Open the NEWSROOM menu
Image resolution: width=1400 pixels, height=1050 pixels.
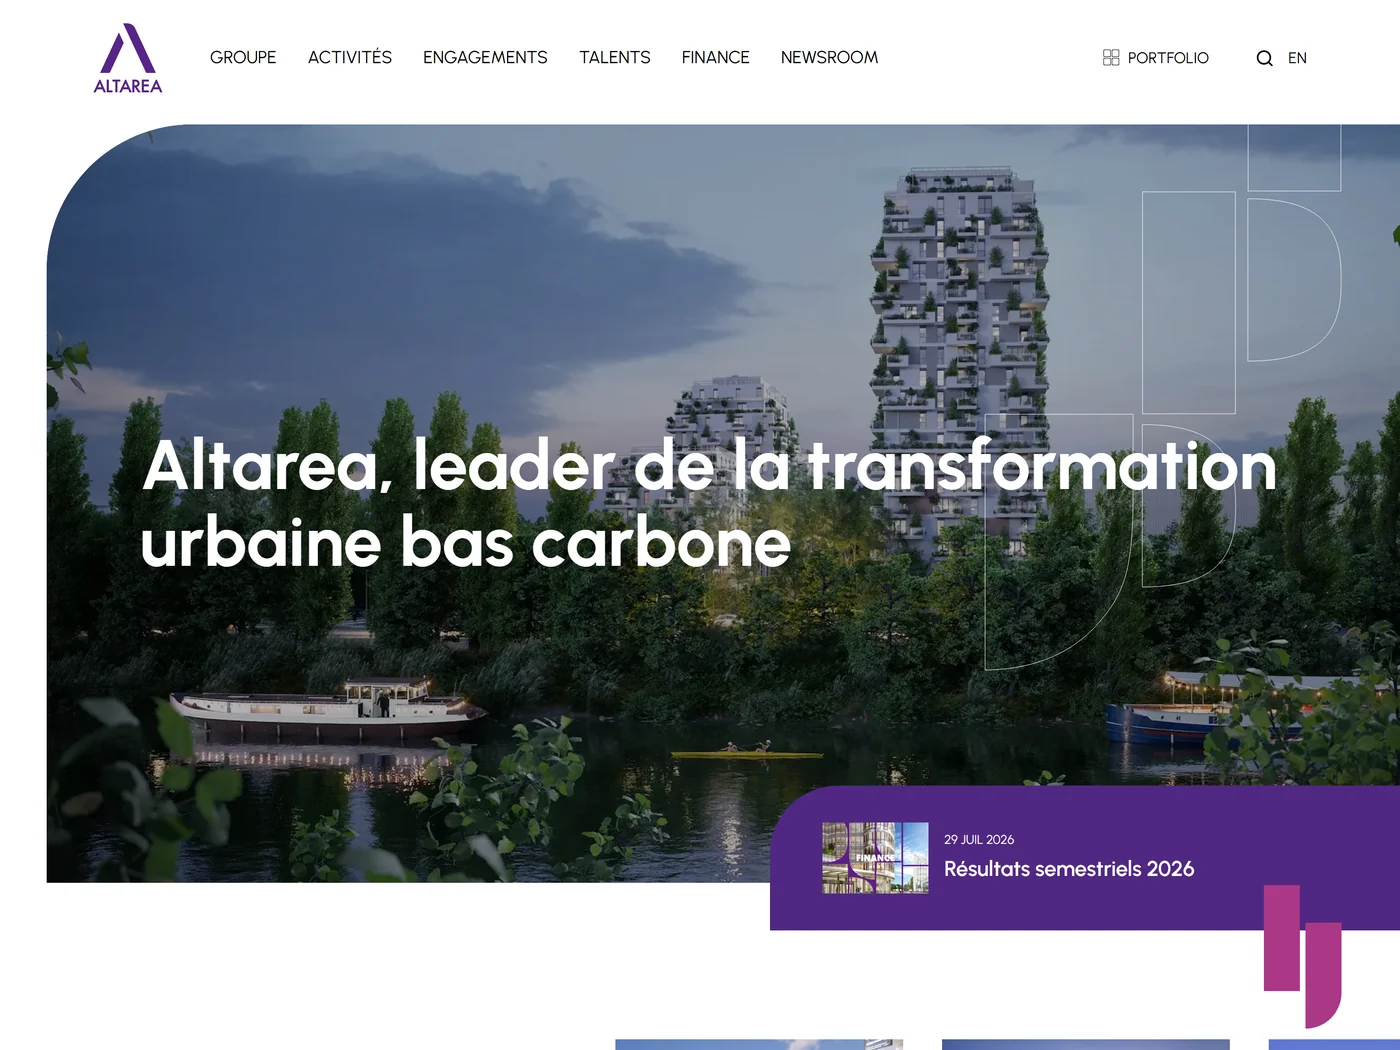click(830, 58)
